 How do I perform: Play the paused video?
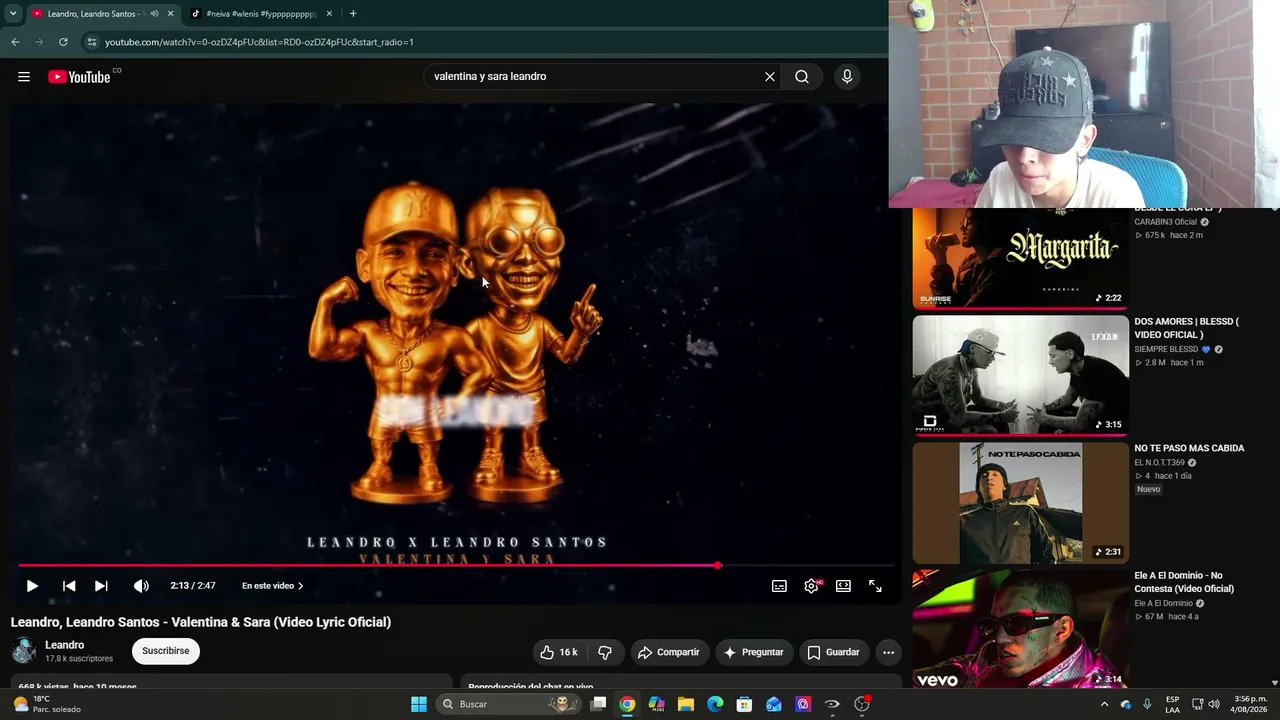pyautogui.click(x=32, y=586)
